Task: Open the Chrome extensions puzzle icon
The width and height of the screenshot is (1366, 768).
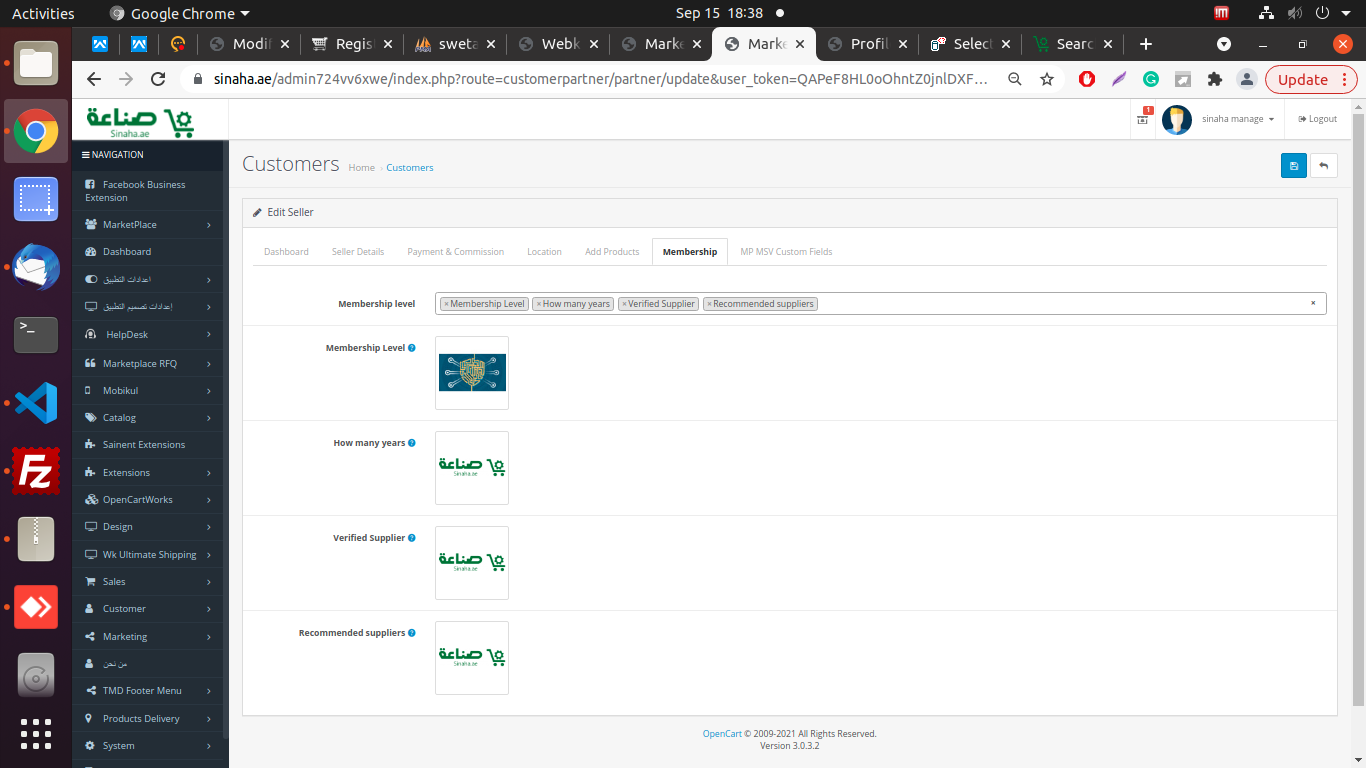Action: click(x=1215, y=79)
